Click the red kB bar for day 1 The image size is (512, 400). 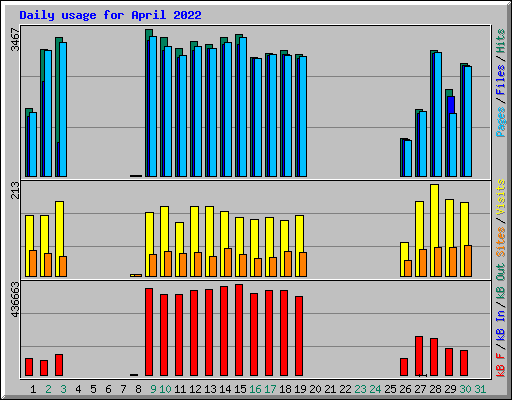click(x=29, y=367)
